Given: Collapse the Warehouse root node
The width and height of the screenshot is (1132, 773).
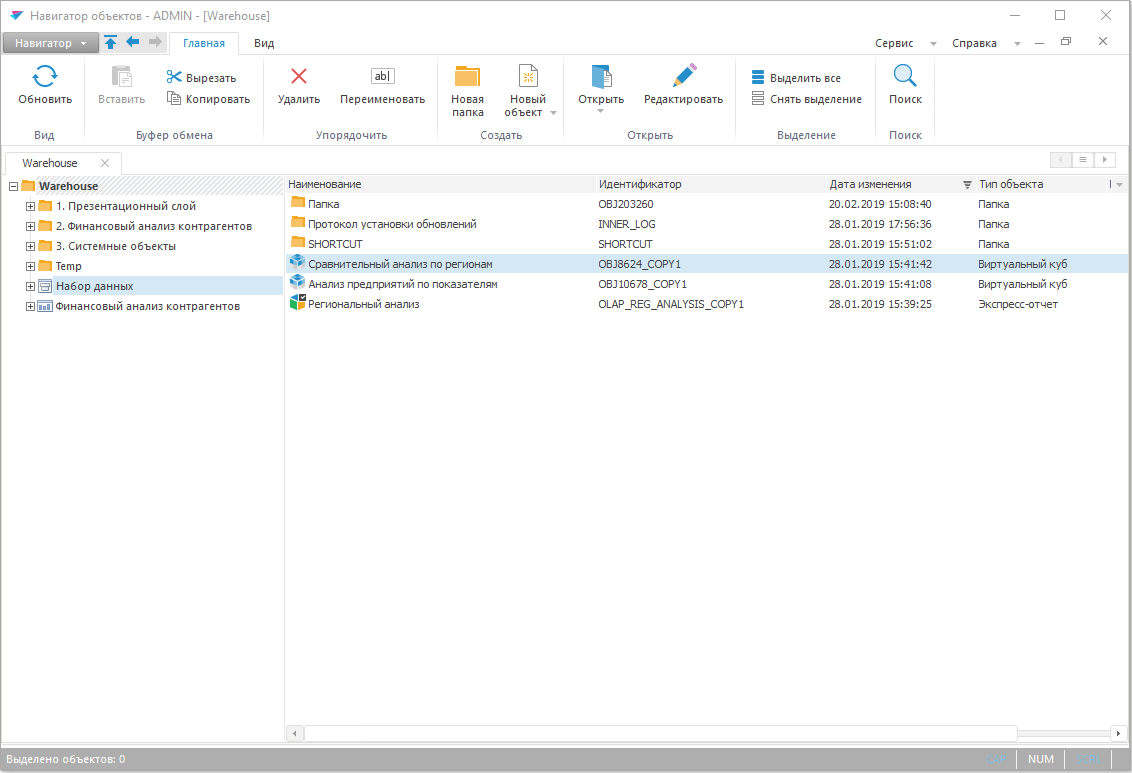Looking at the screenshot, I should [x=13, y=186].
